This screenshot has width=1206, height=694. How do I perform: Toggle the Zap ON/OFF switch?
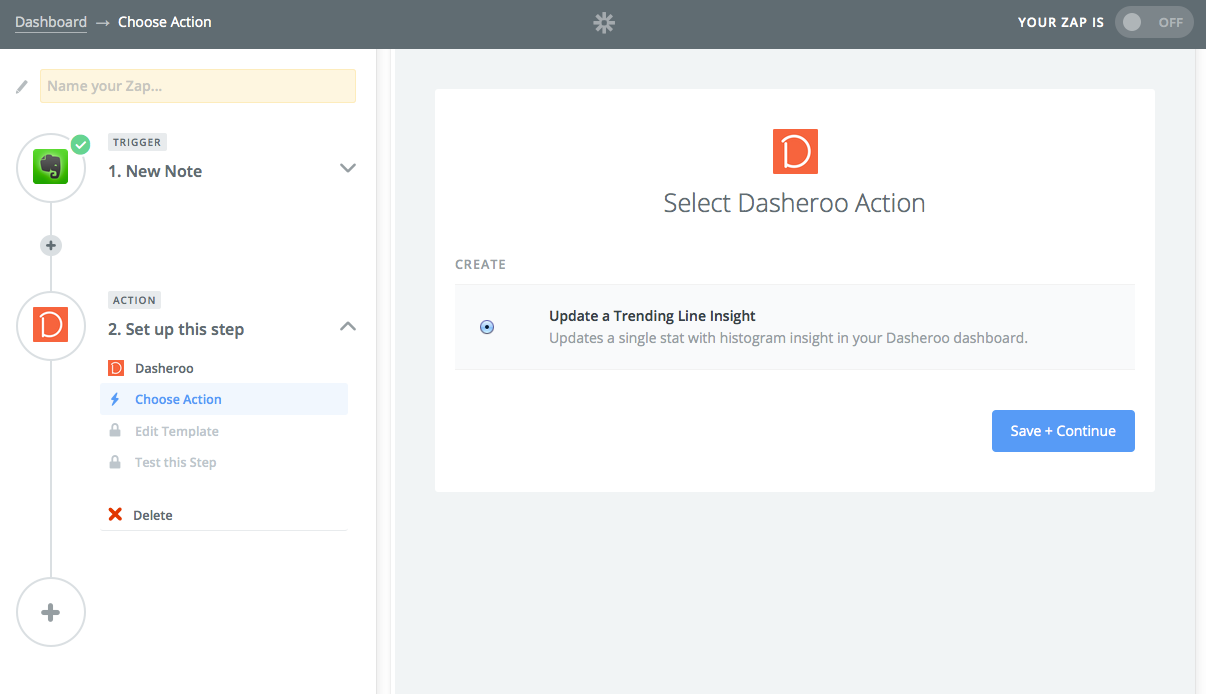pyautogui.click(x=1154, y=22)
